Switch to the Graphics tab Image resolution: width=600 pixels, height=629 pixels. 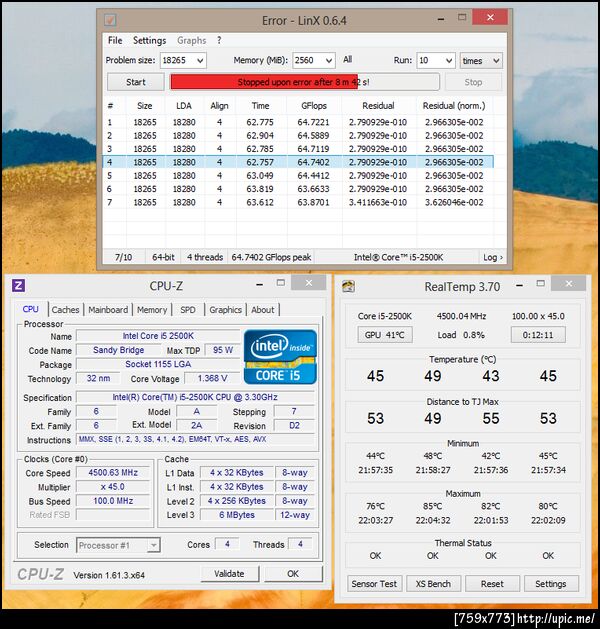click(x=225, y=310)
